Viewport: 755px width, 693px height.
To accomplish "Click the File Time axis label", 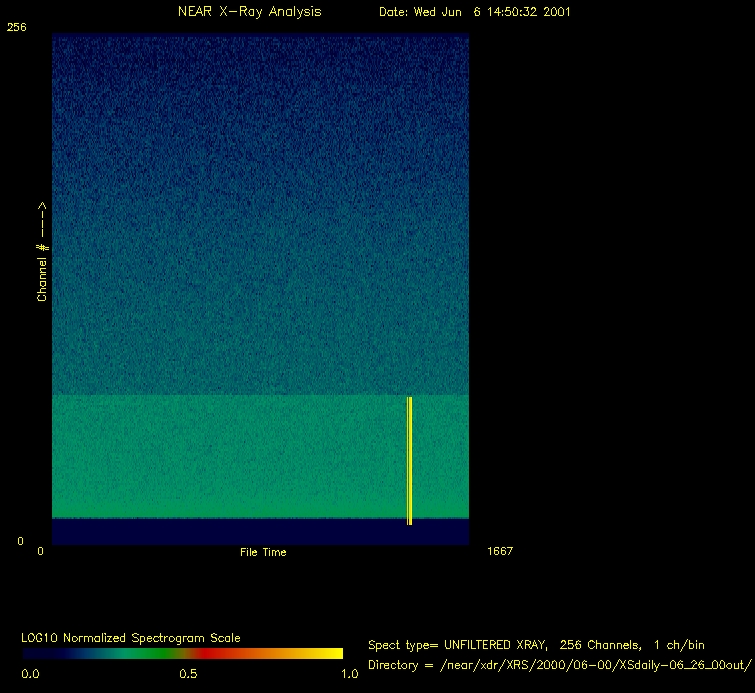I will coord(263,552).
